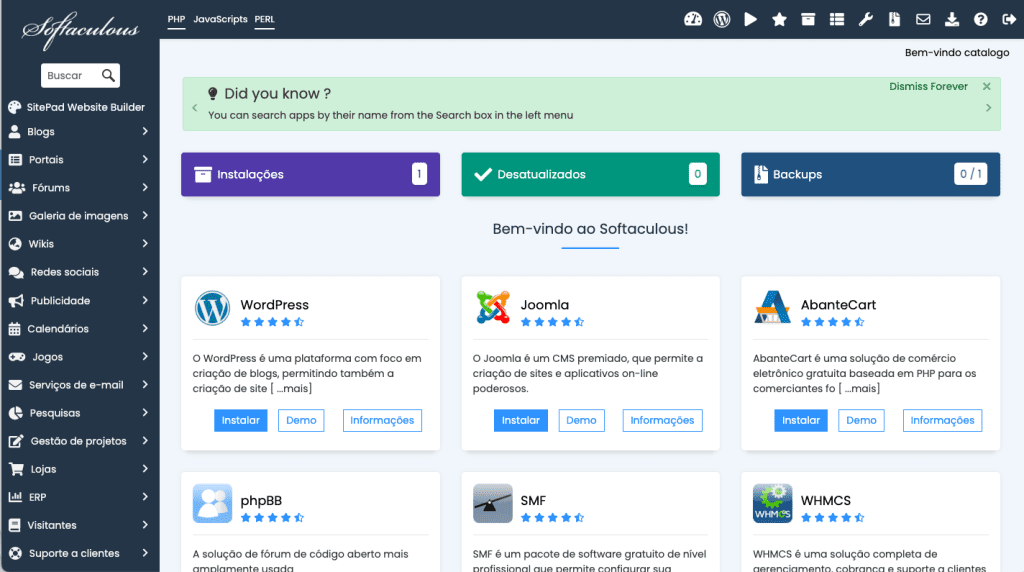Image resolution: width=1024 pixels, height=572 pixels.
Task: Install Joomla with Instalar button
Action: pyautogui.click(x=520, y=421)
